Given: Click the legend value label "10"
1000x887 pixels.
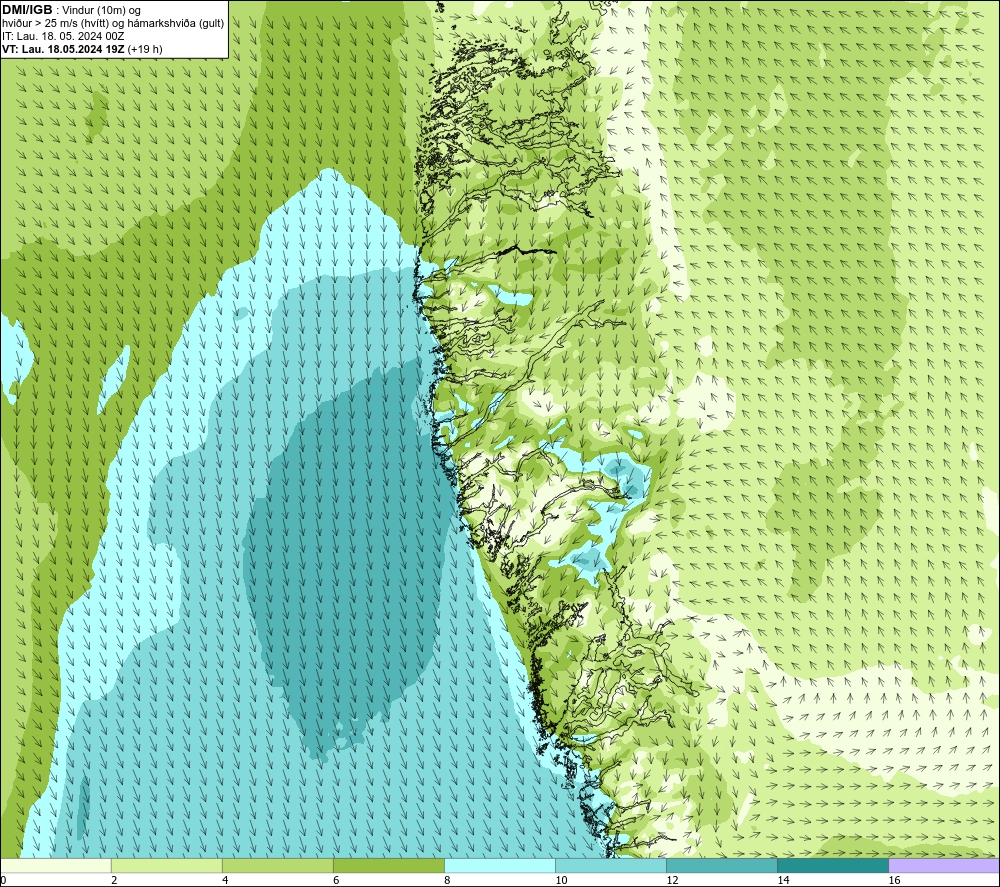Looking at the screenshot, I should (x=561, y=880).
